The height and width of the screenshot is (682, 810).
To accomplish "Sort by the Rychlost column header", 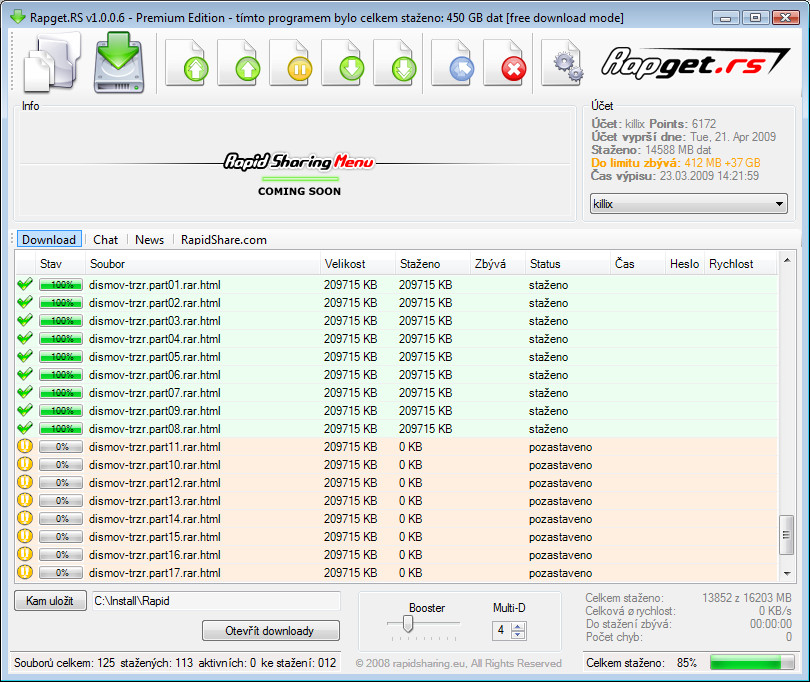I will (740, 264).
